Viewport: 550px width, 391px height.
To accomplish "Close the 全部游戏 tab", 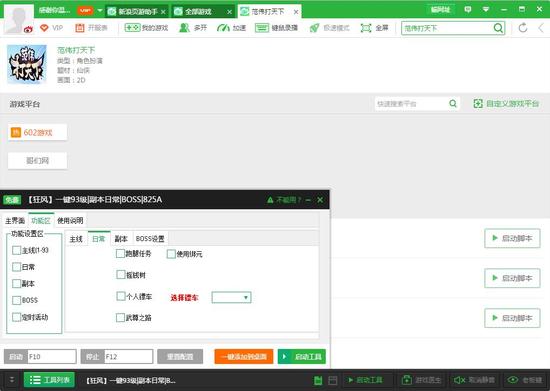I will click(229, 12).
